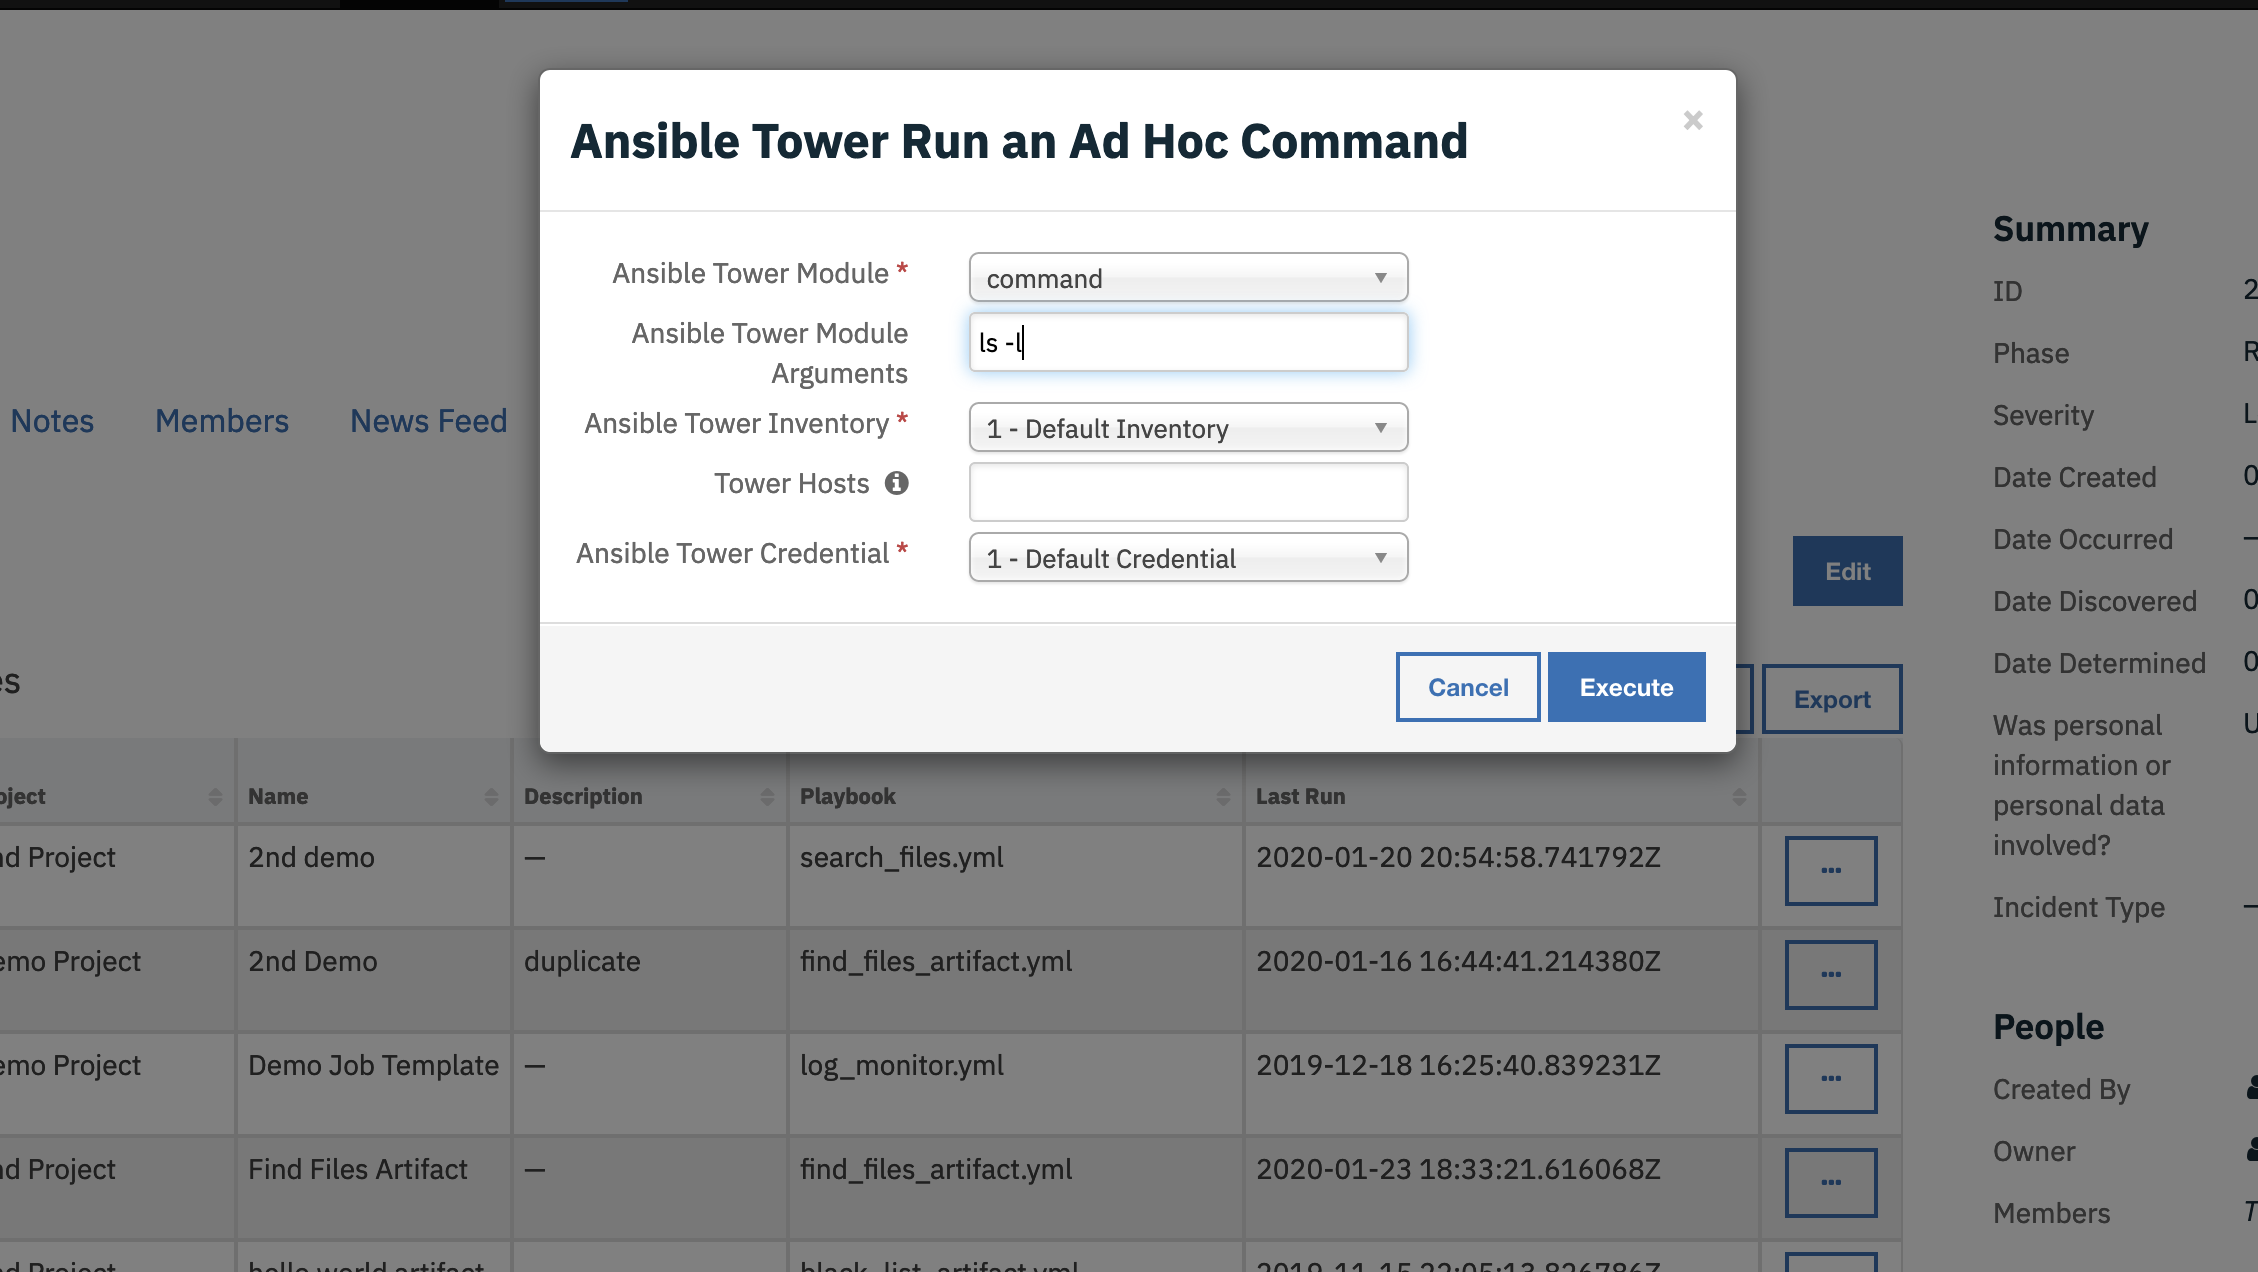Click the Phase field label
The image size is (2258, 1272).
[2031, 353]
